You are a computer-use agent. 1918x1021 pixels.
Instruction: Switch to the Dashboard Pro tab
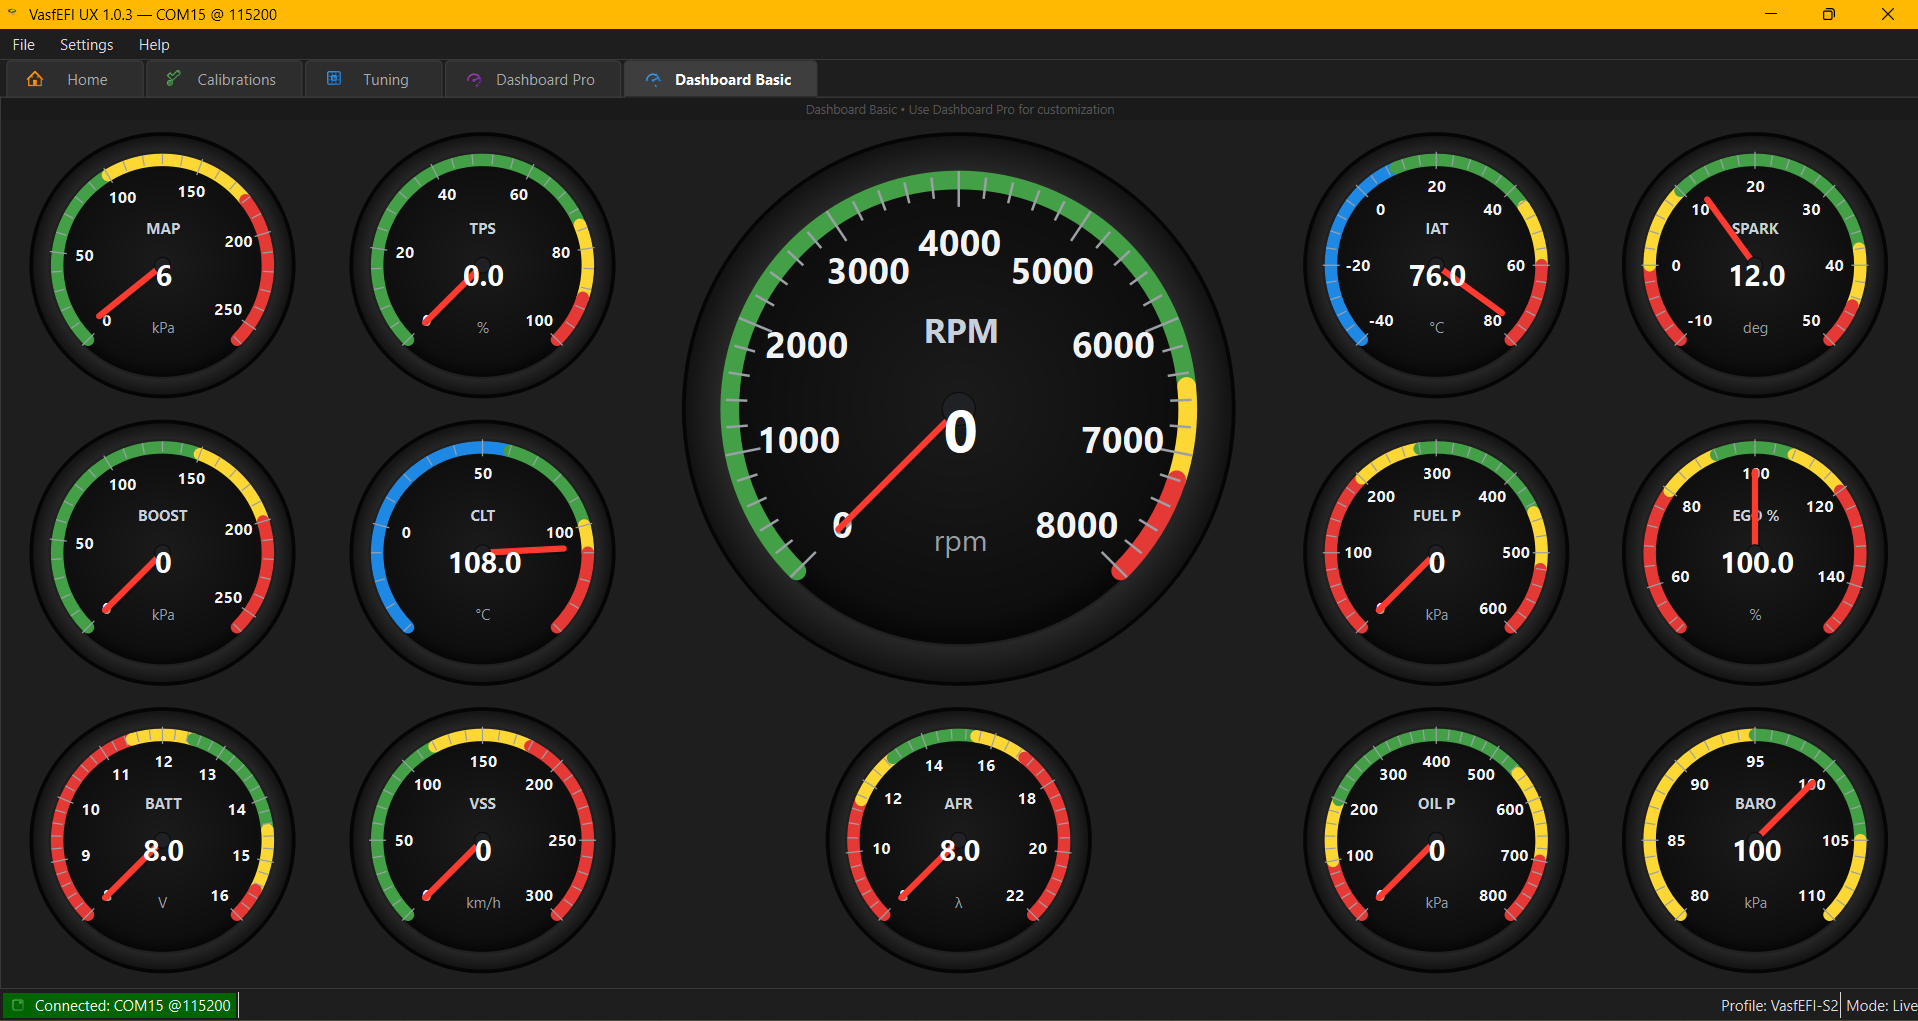(x=532, y=79)
